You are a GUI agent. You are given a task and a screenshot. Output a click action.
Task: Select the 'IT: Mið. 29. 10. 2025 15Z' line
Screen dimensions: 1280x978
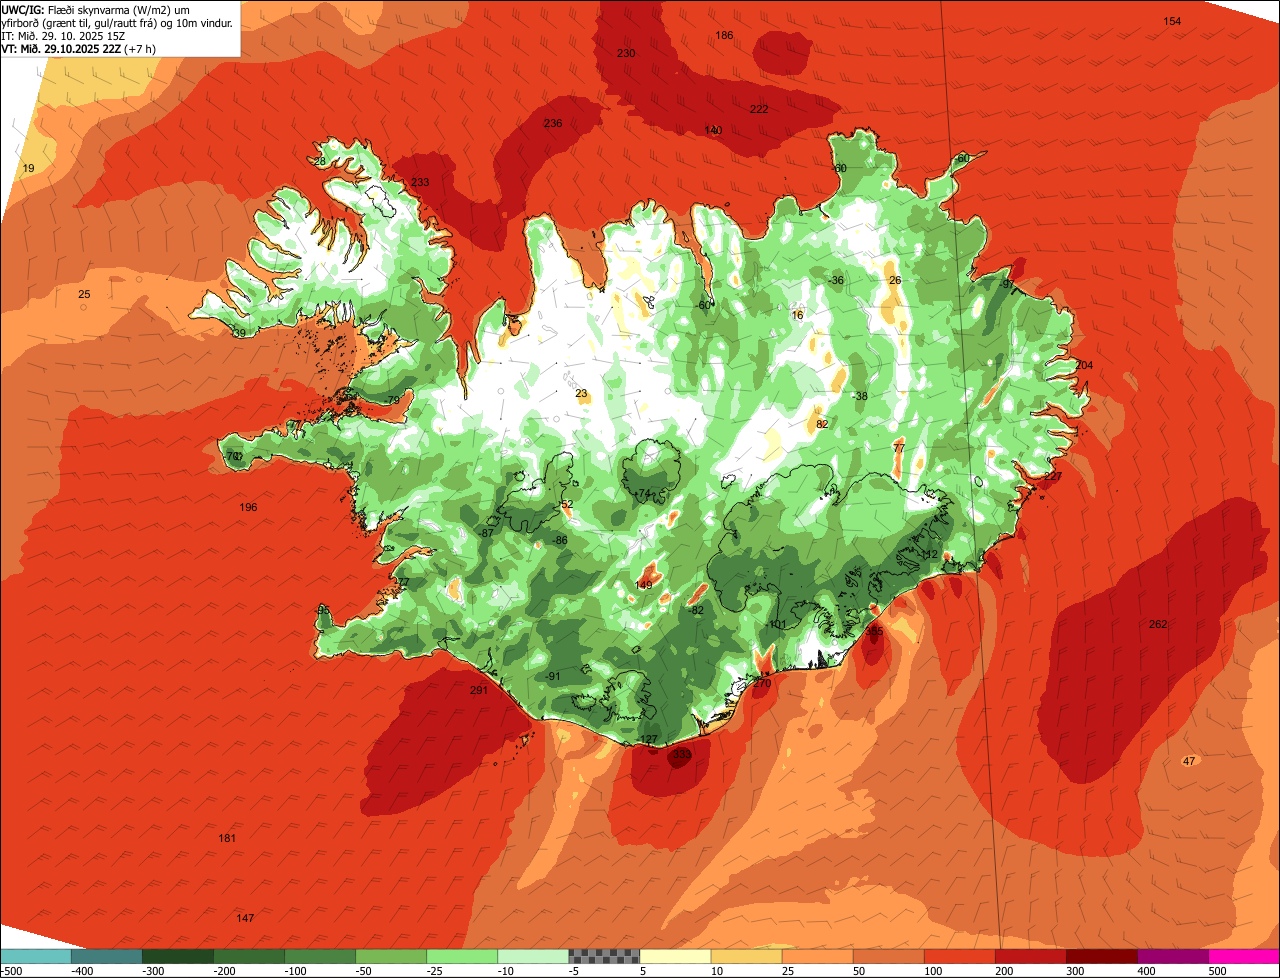pyautogui.click(x=62, y=36)
